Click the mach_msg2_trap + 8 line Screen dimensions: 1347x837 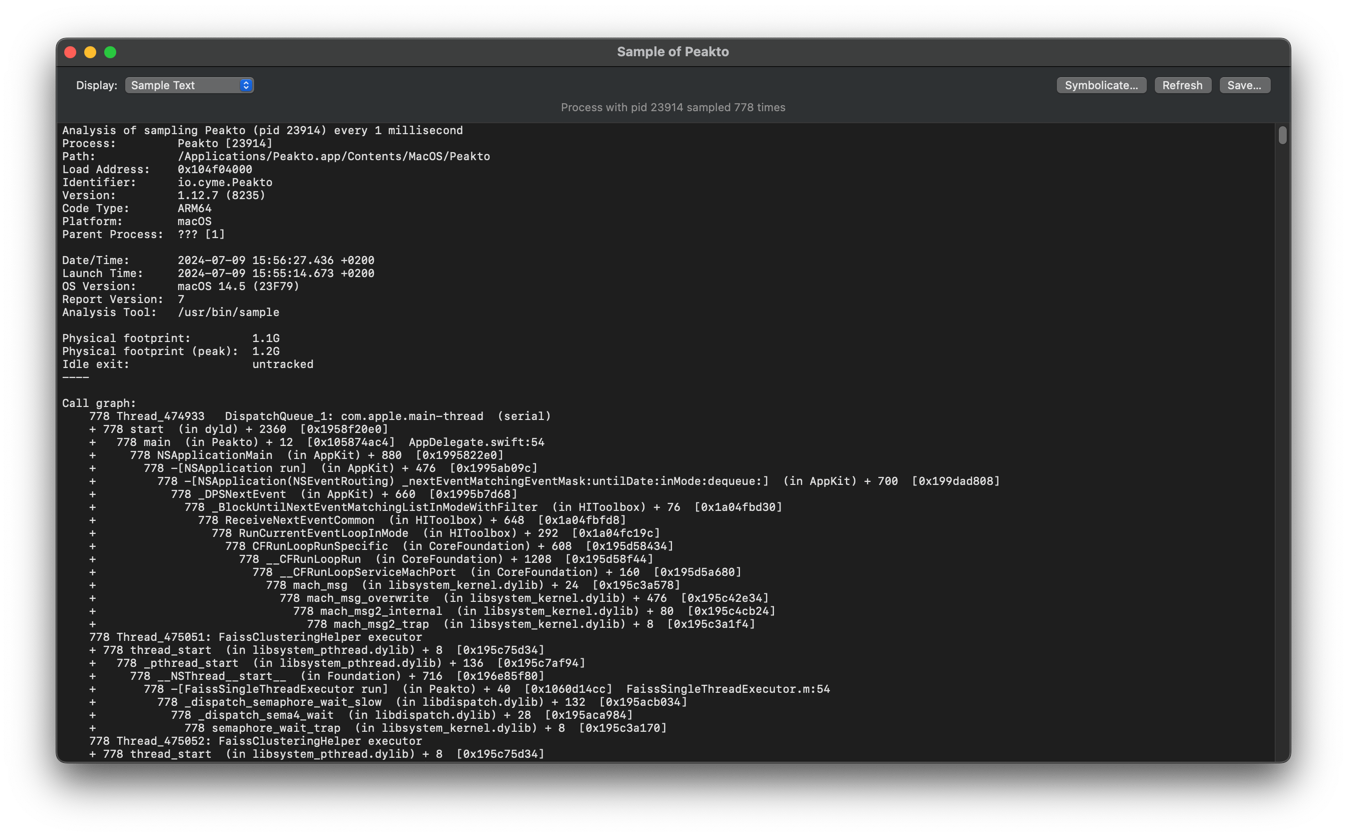(x=422, y=624)
